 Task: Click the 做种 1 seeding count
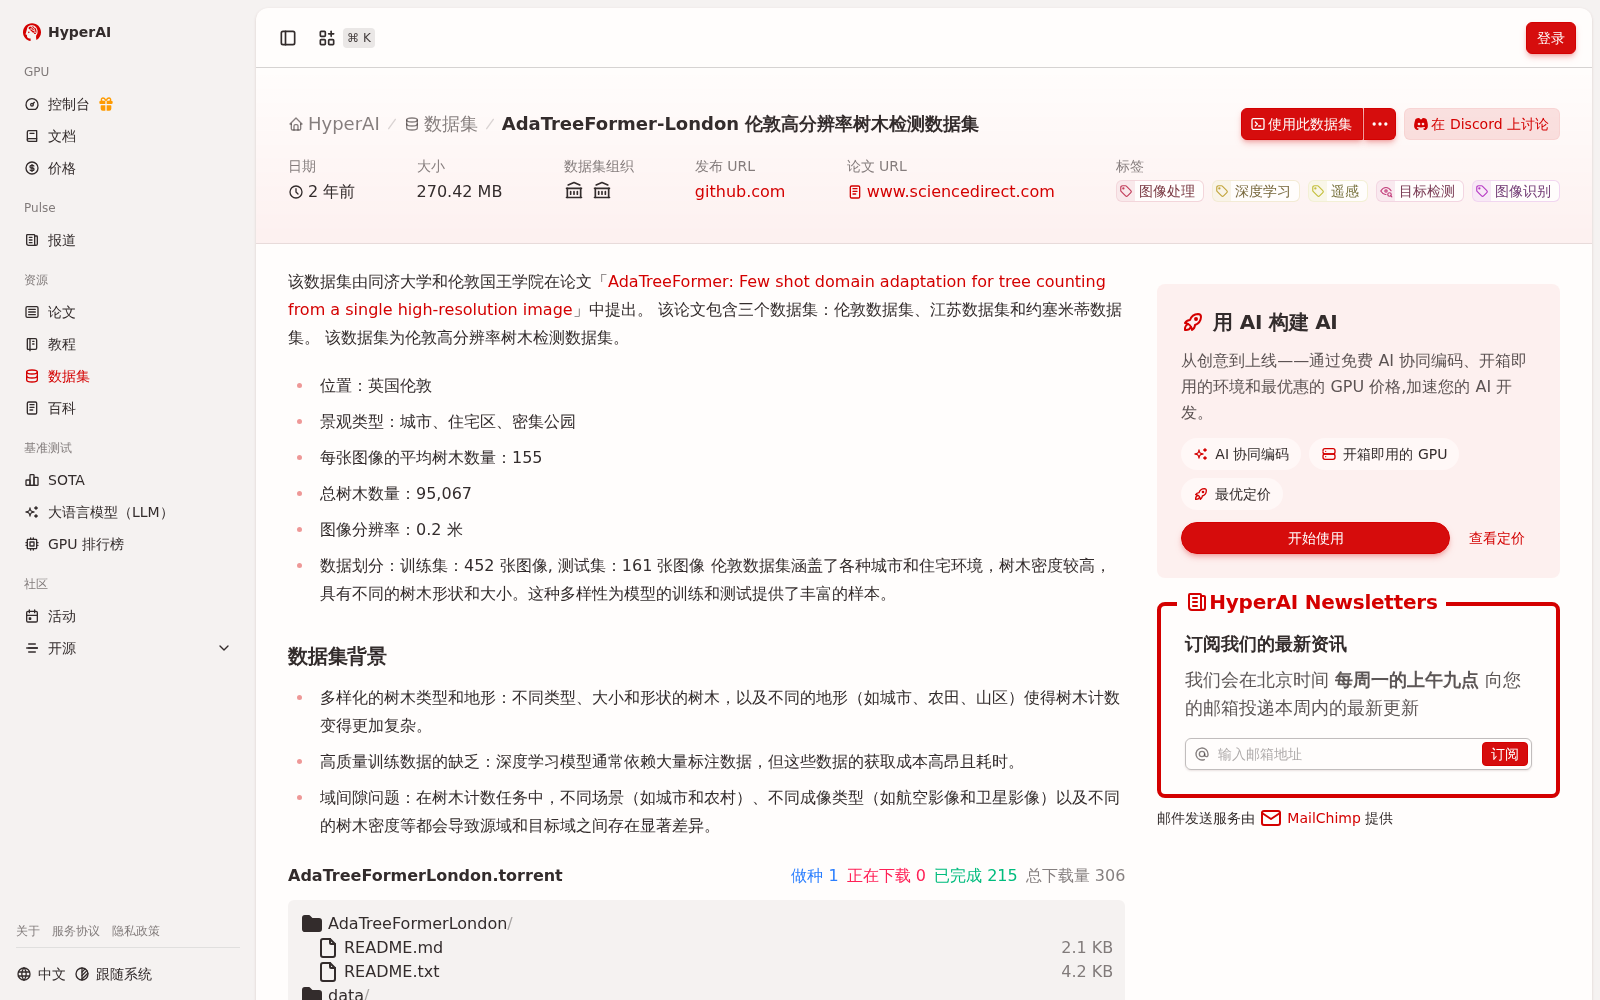tap(814, 875)
